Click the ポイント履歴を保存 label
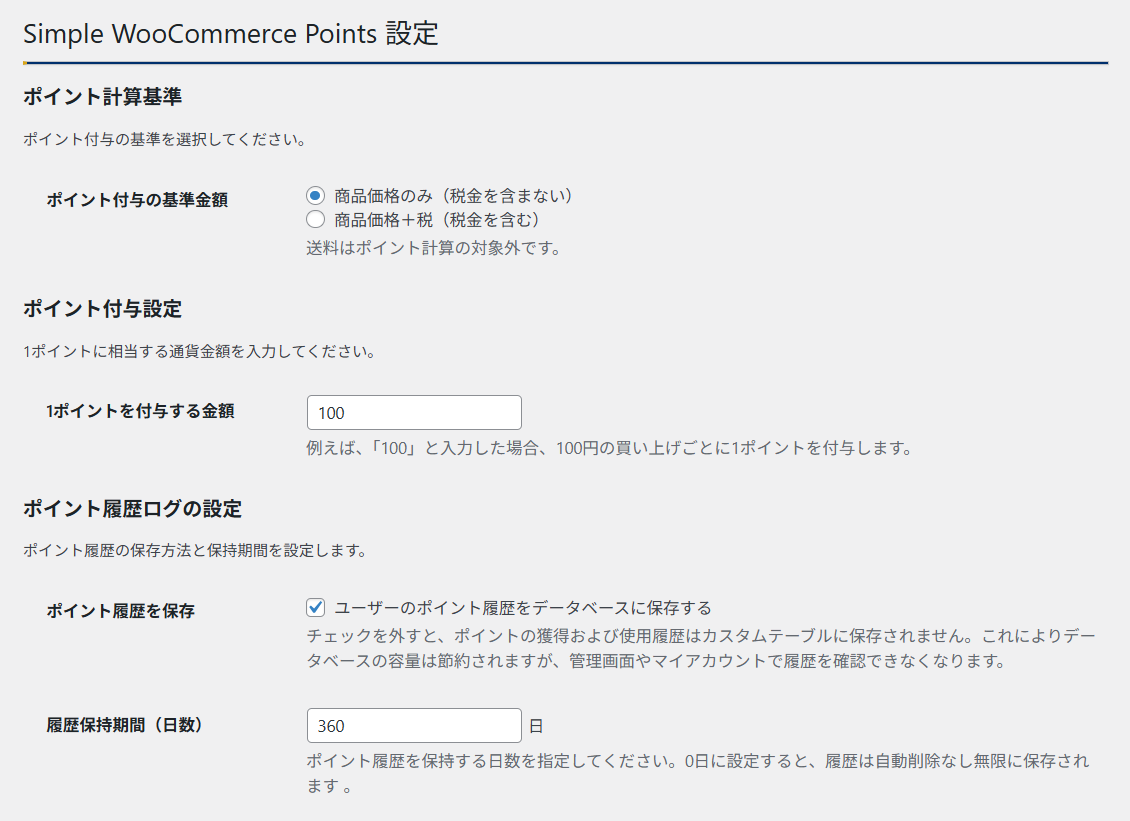This screenshot has width=1130, height=821. pos(120,611)
